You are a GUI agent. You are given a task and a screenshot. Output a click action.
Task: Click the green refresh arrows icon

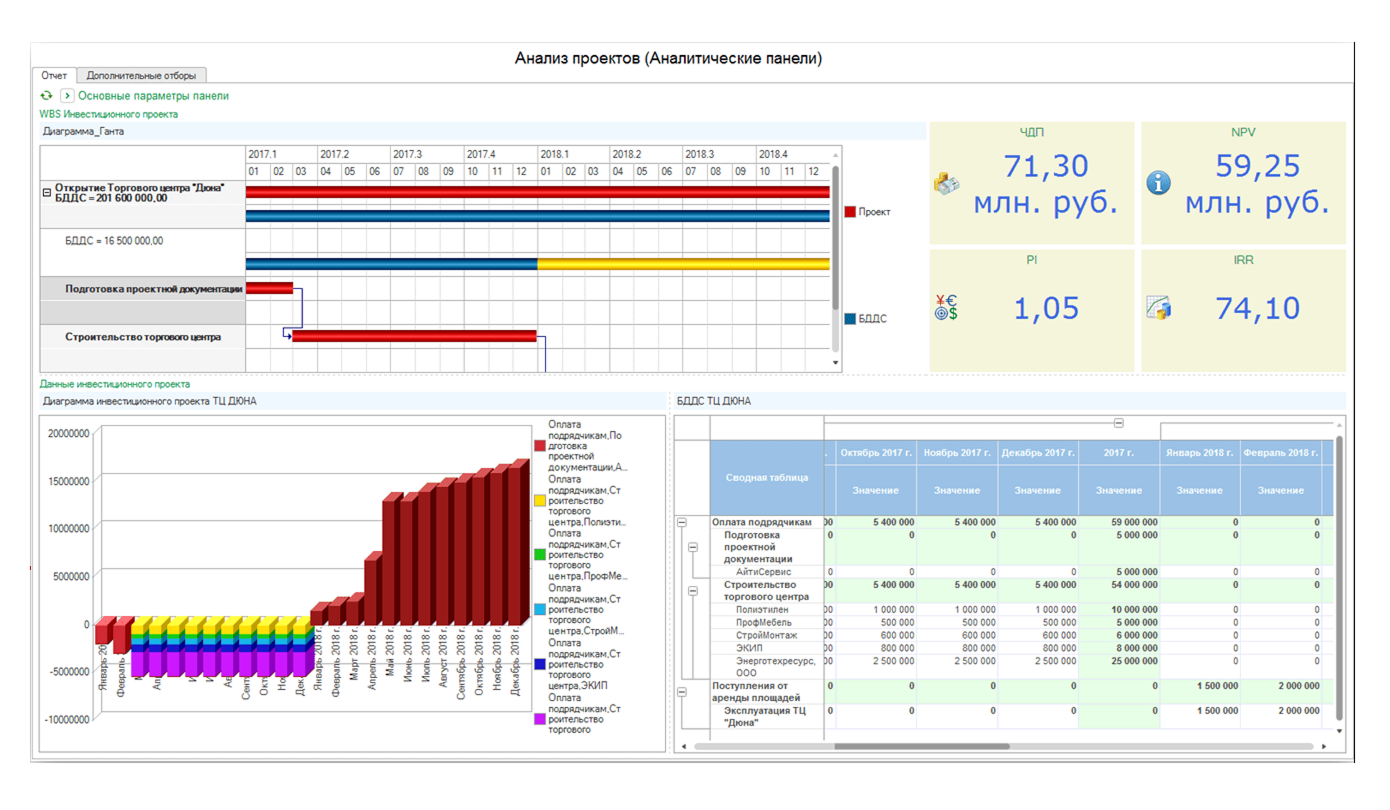46,96
